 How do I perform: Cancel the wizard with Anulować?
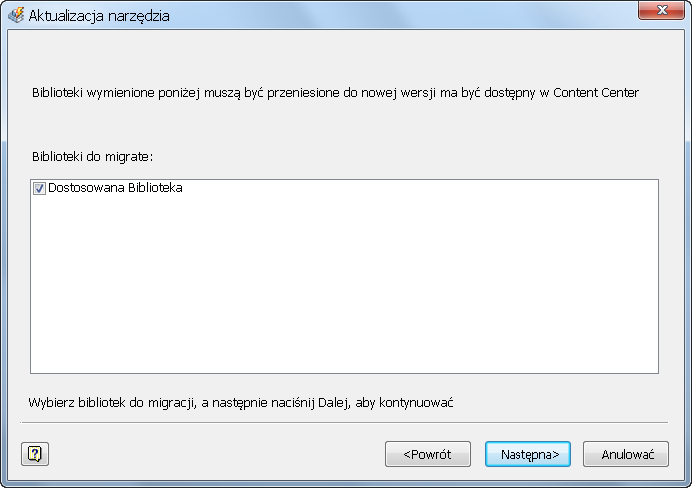pos(626,454)
